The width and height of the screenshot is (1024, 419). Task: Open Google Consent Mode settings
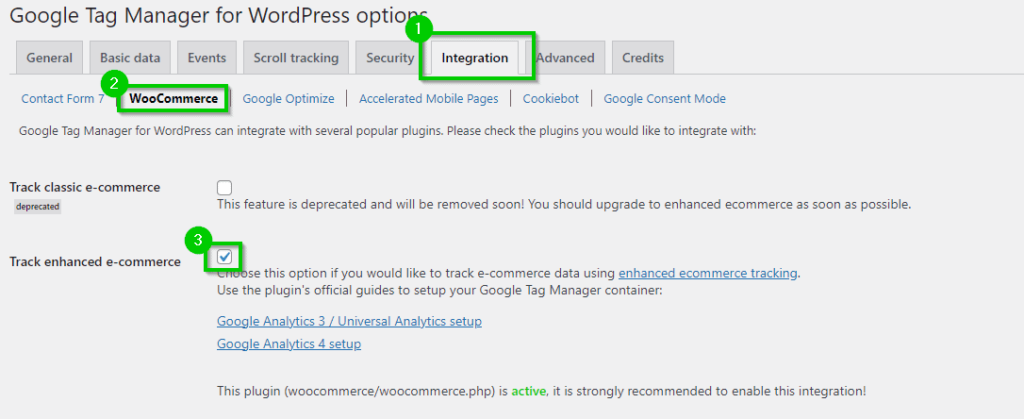(x=664, y=99)
